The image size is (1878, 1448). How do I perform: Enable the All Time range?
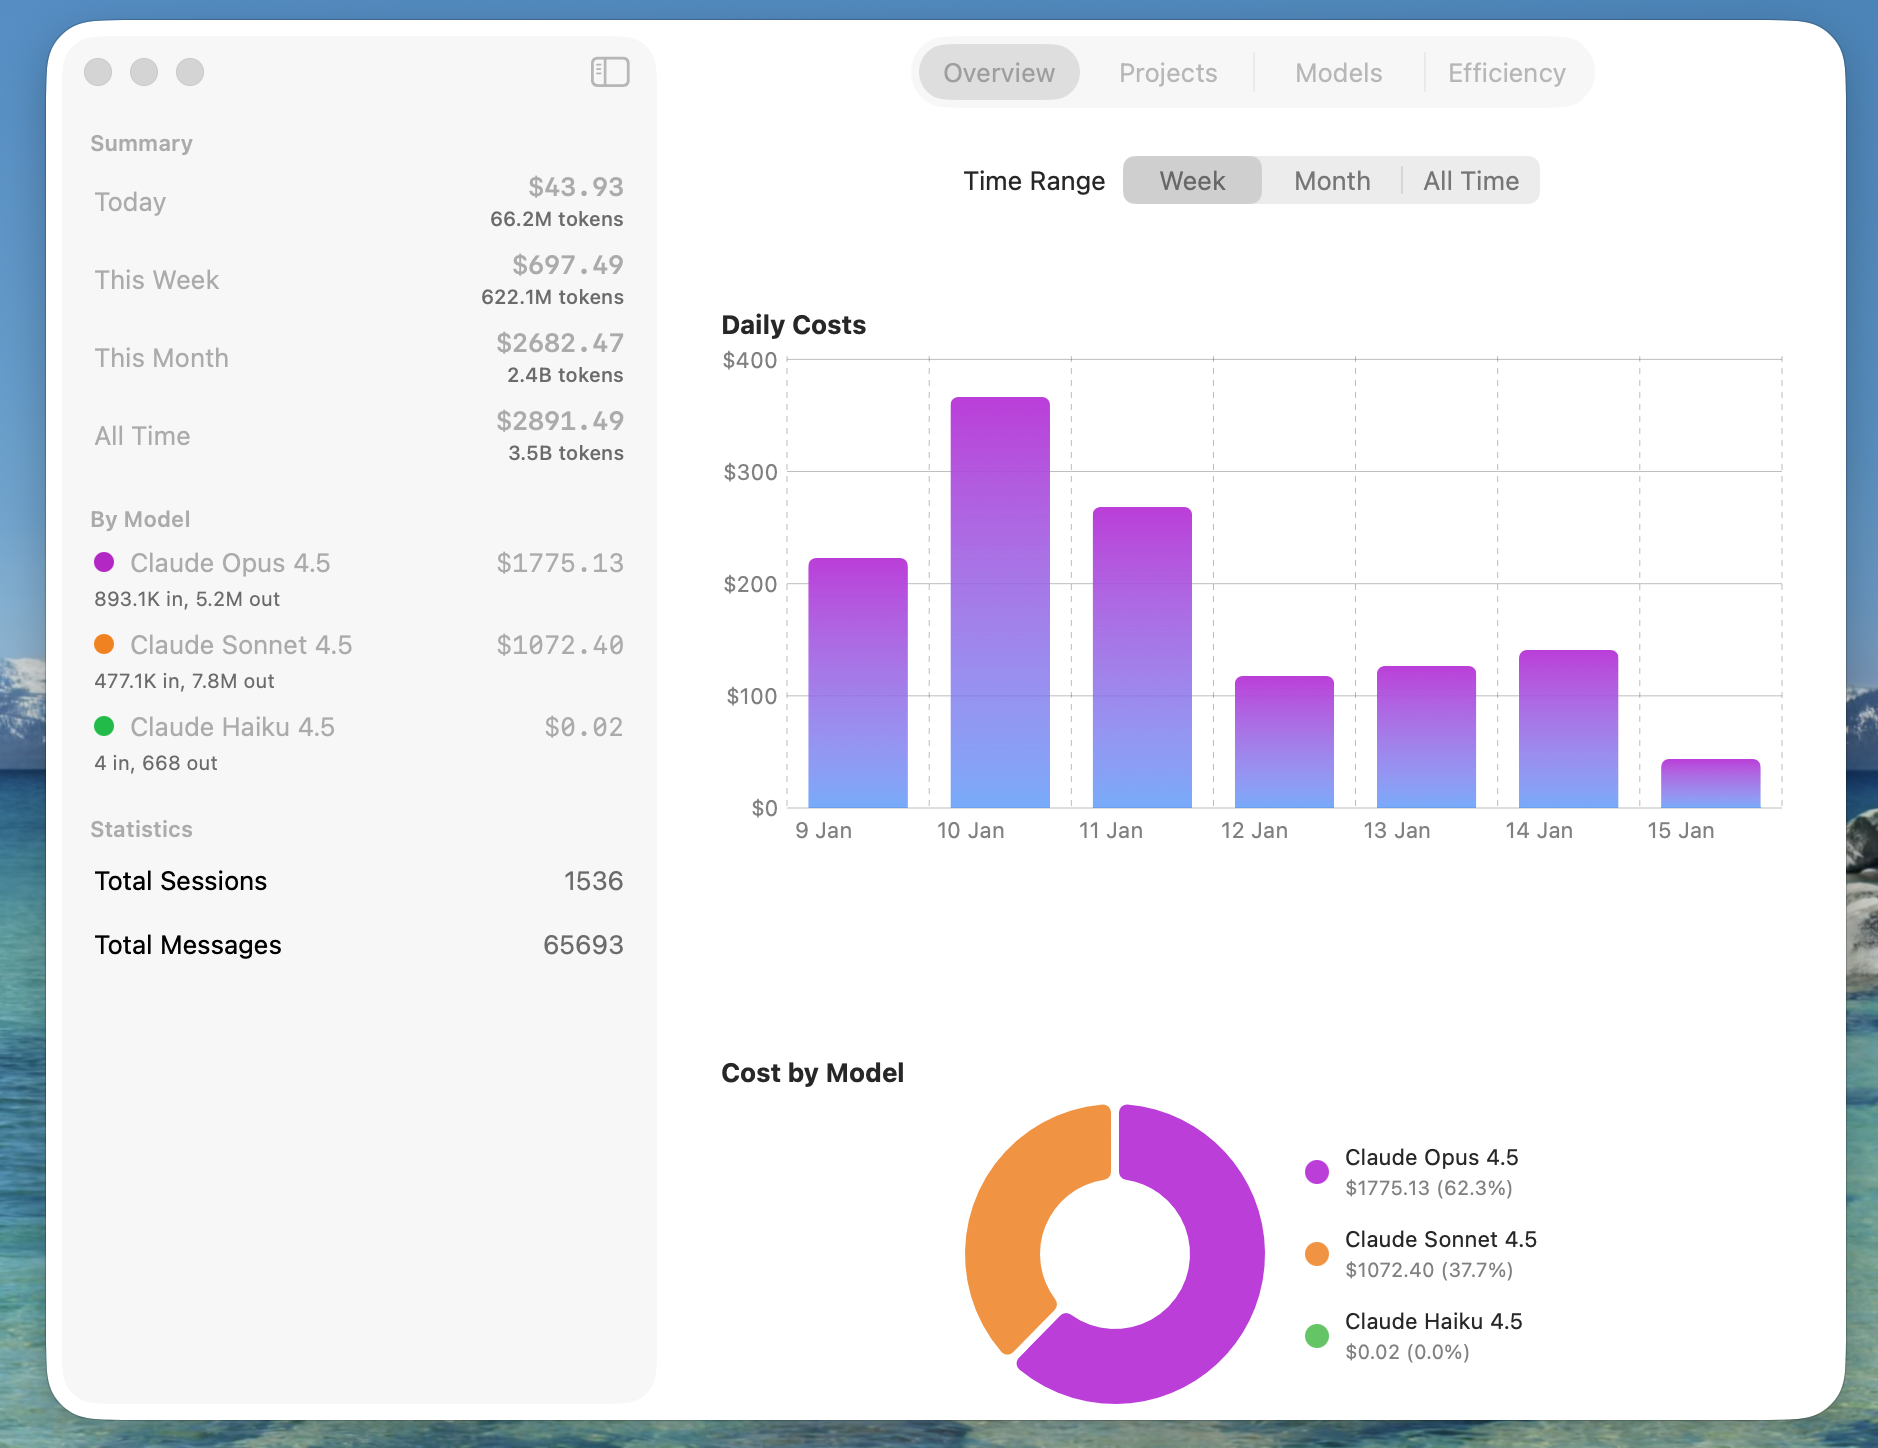pyautogui.click(x=1470, y=180)
